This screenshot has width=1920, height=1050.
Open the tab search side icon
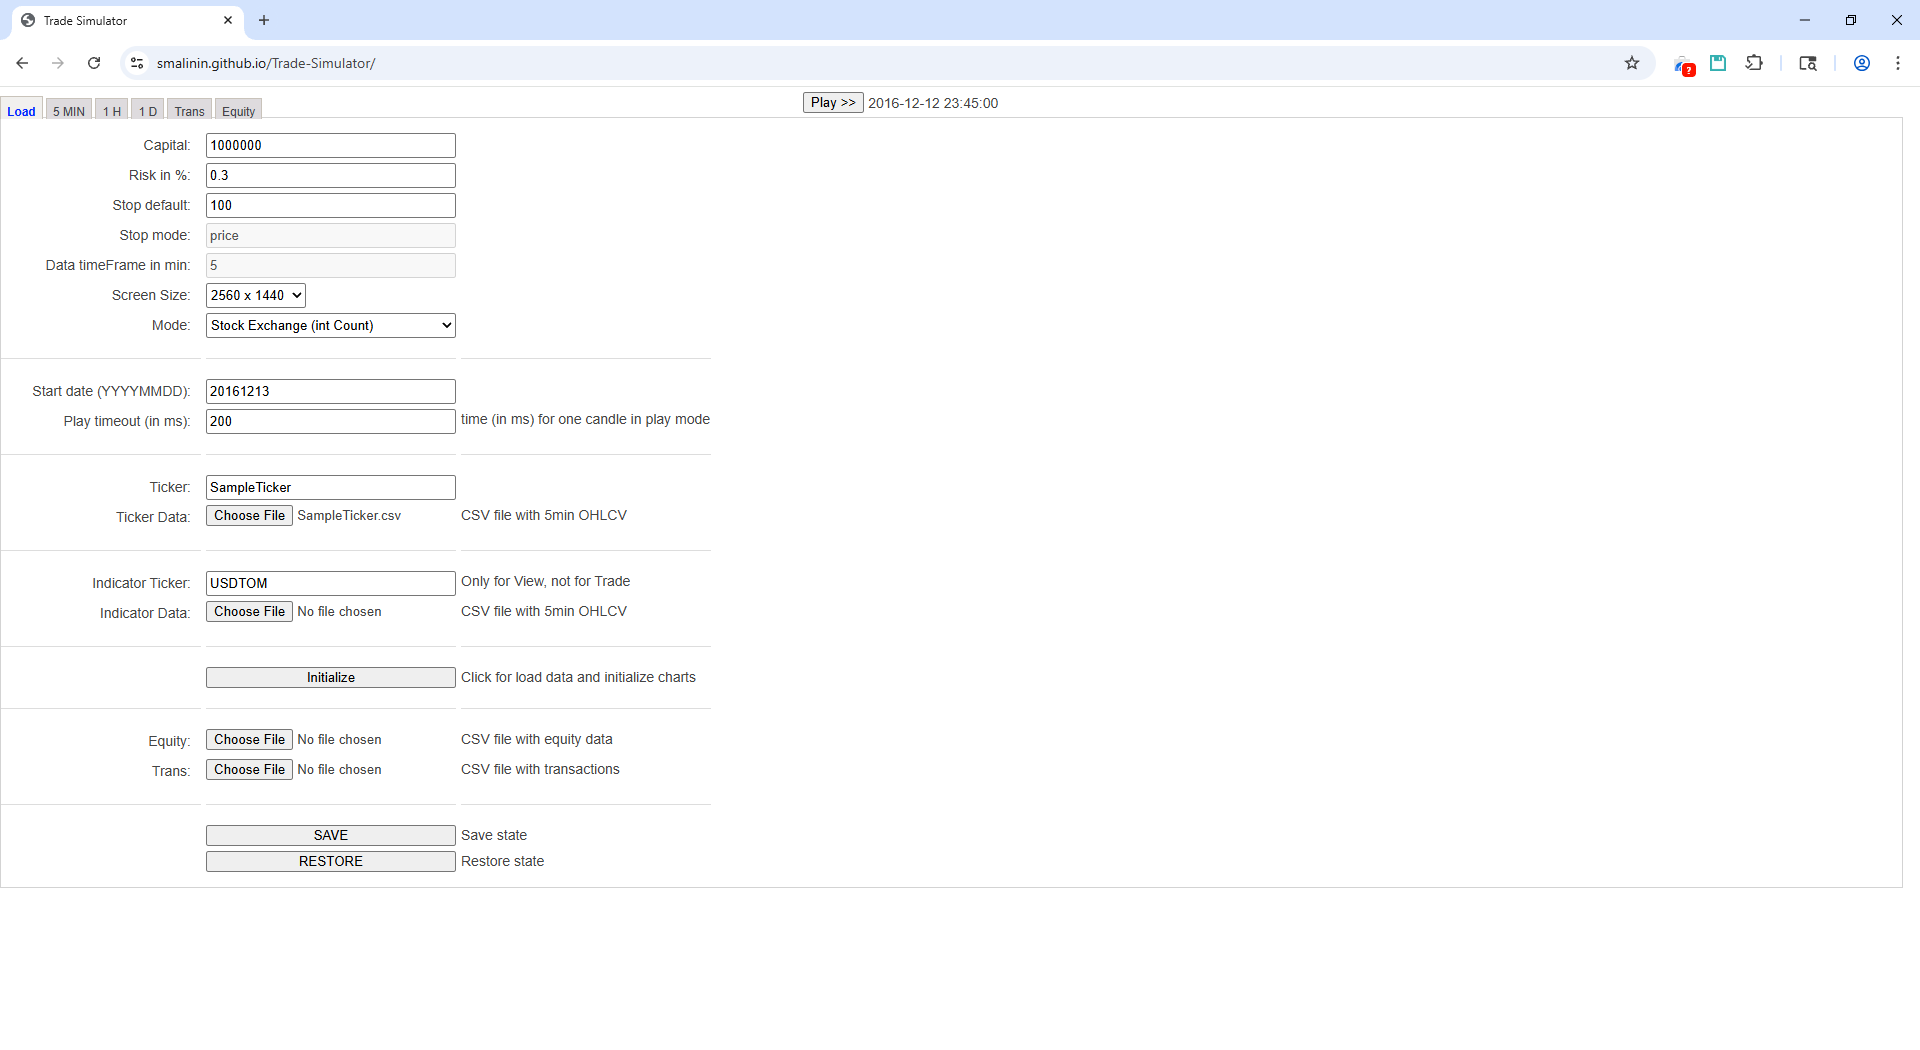[1808, 63]
